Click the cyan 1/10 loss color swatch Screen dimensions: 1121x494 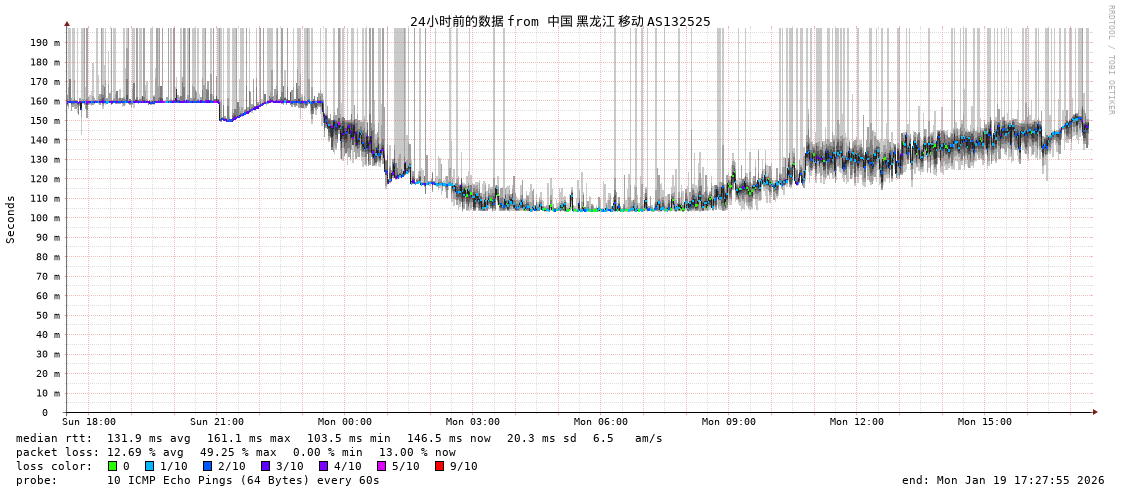coord(149,466)
